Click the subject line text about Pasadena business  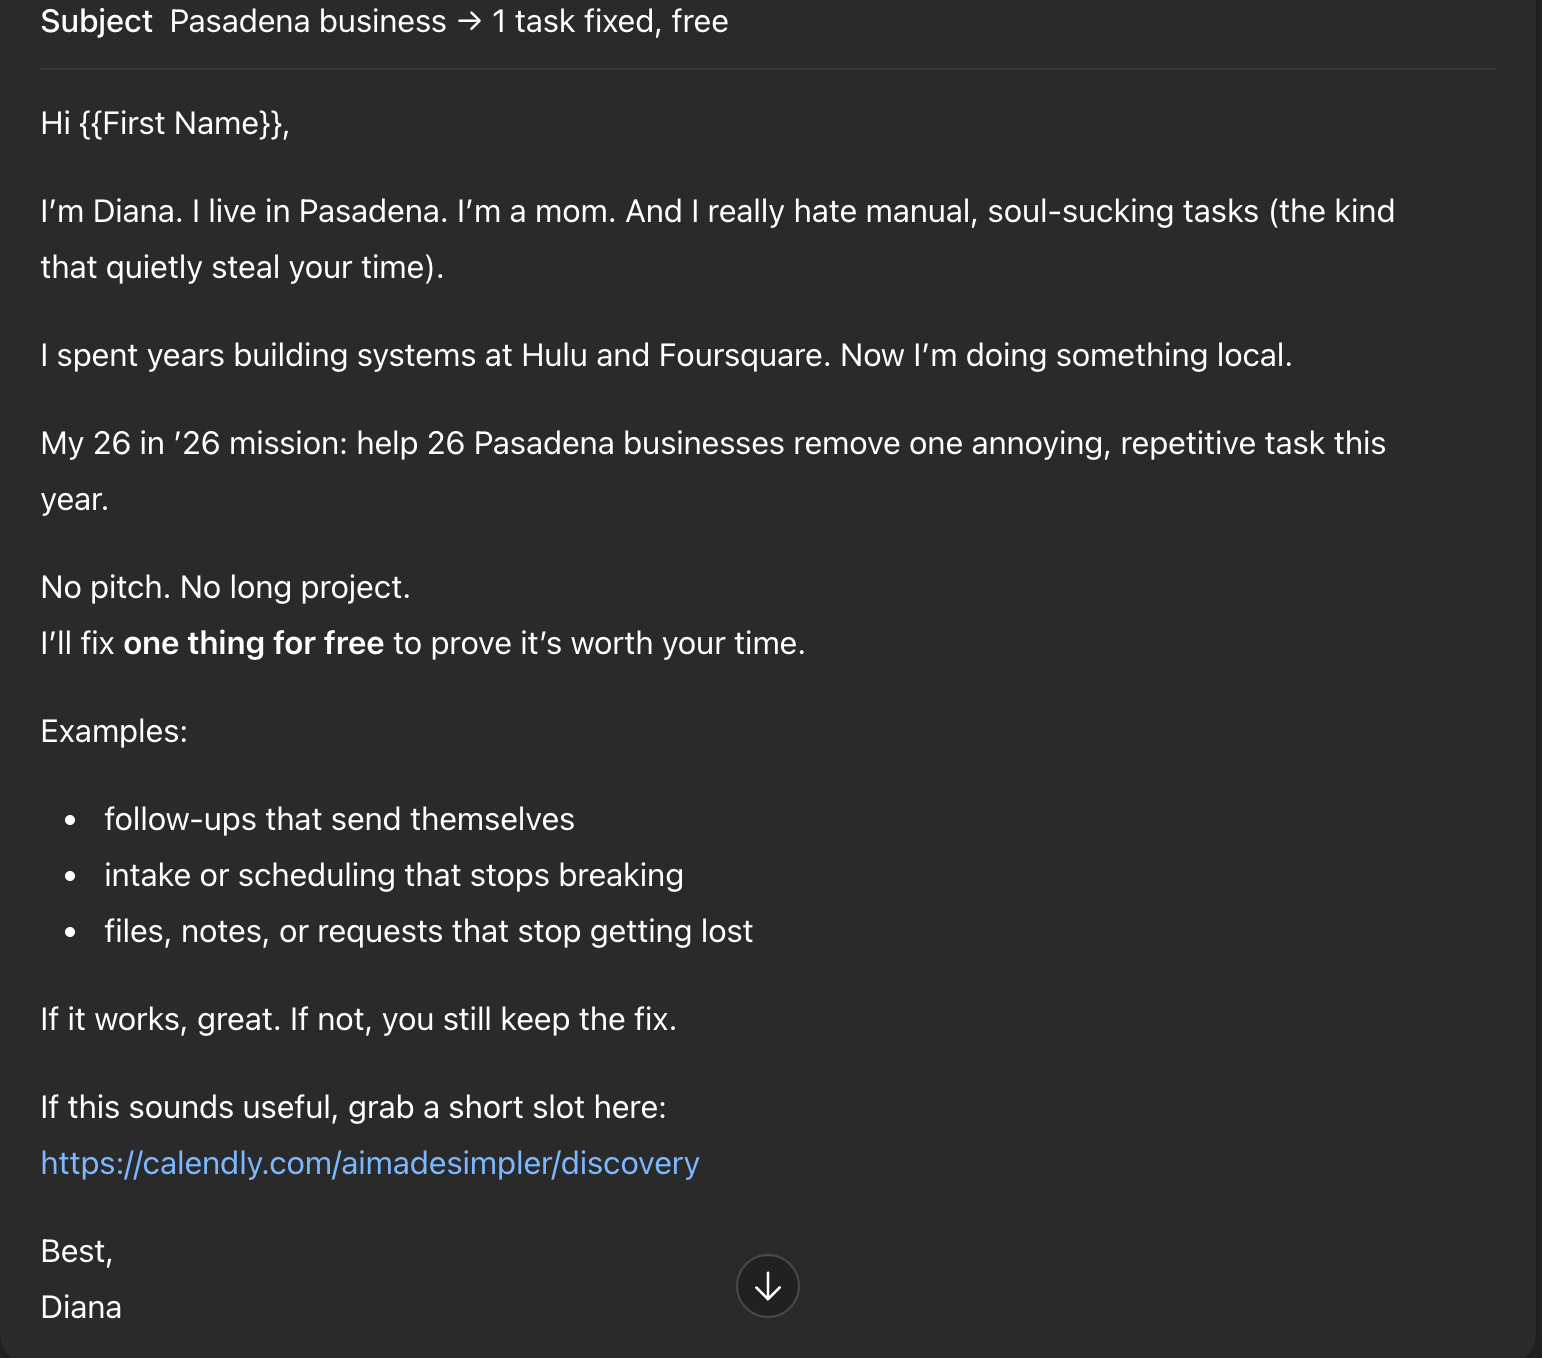(x=449, y=21)
